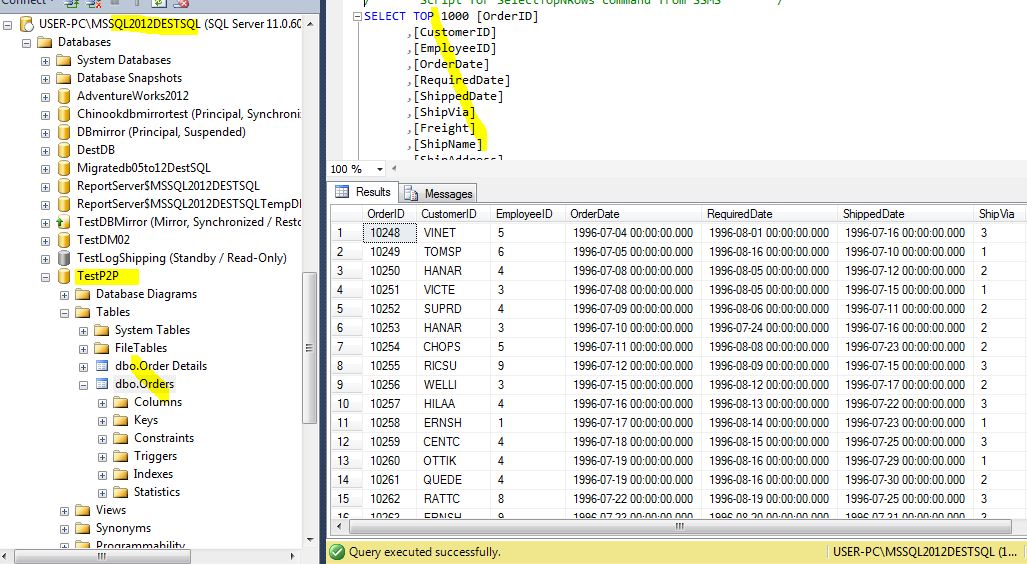Click the results grid select-all corner cell

346,214
